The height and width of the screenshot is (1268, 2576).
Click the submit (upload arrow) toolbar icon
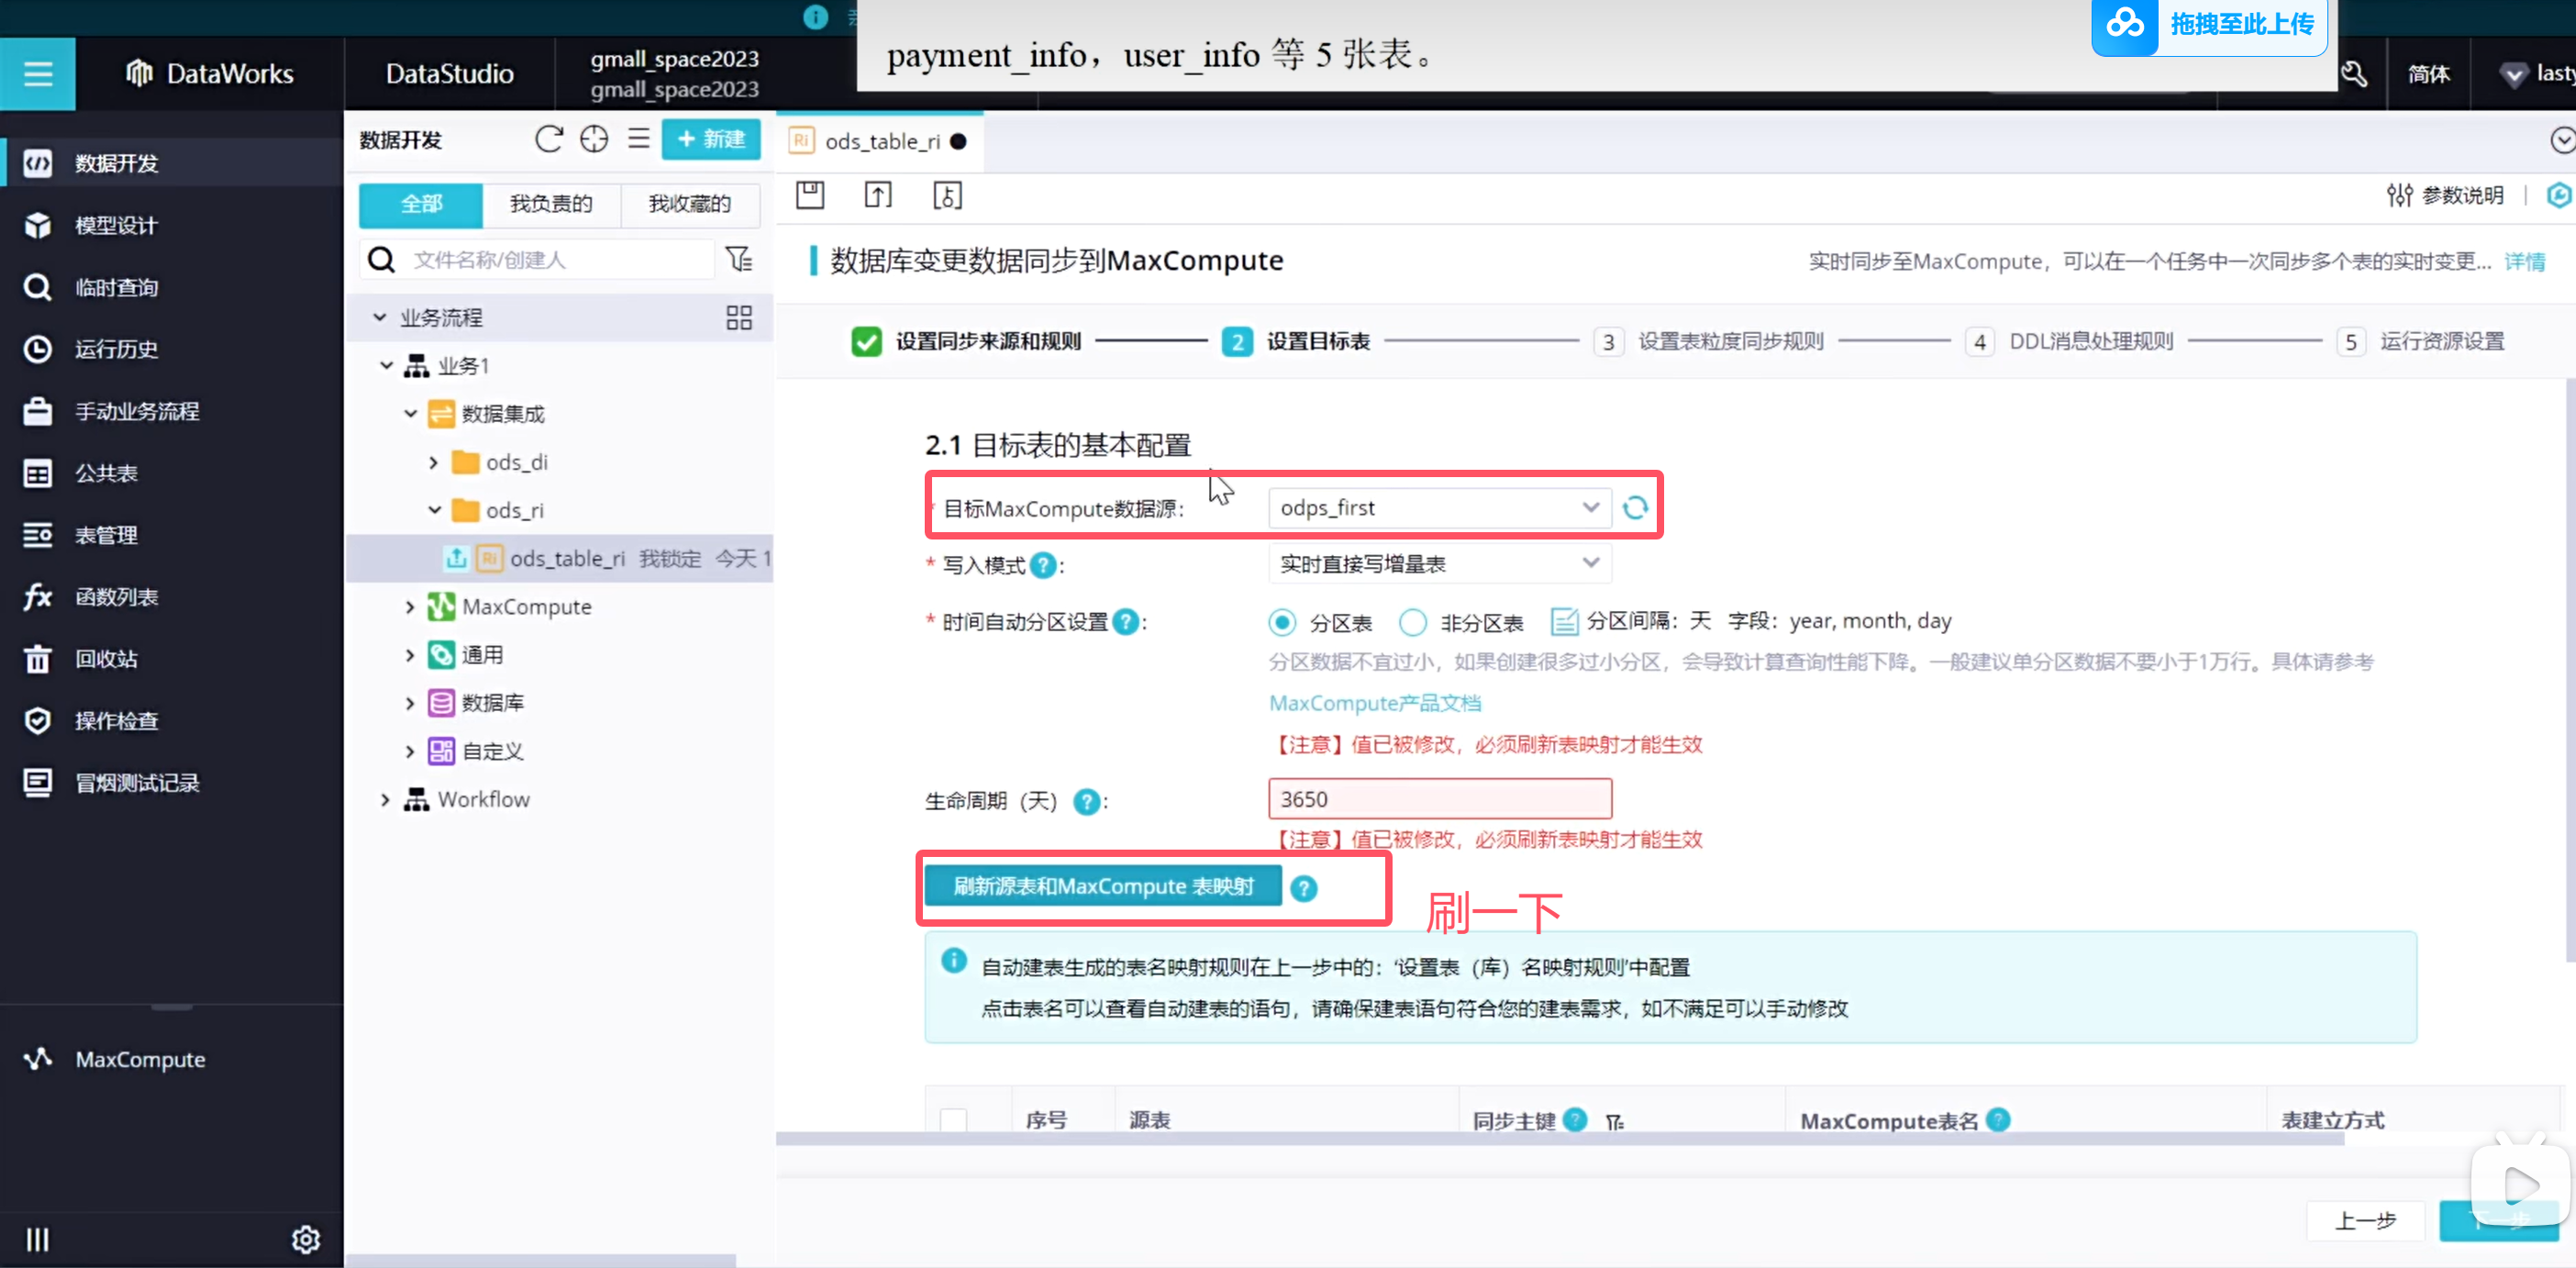pyautogui.click(x=877, y=195)
